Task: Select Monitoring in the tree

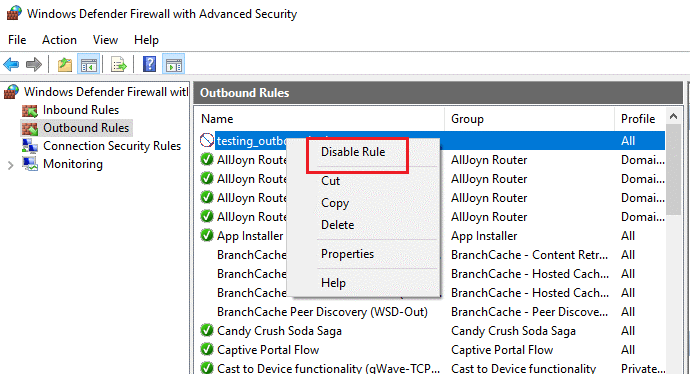Action: pyautogui.click(x=73, y=164)
